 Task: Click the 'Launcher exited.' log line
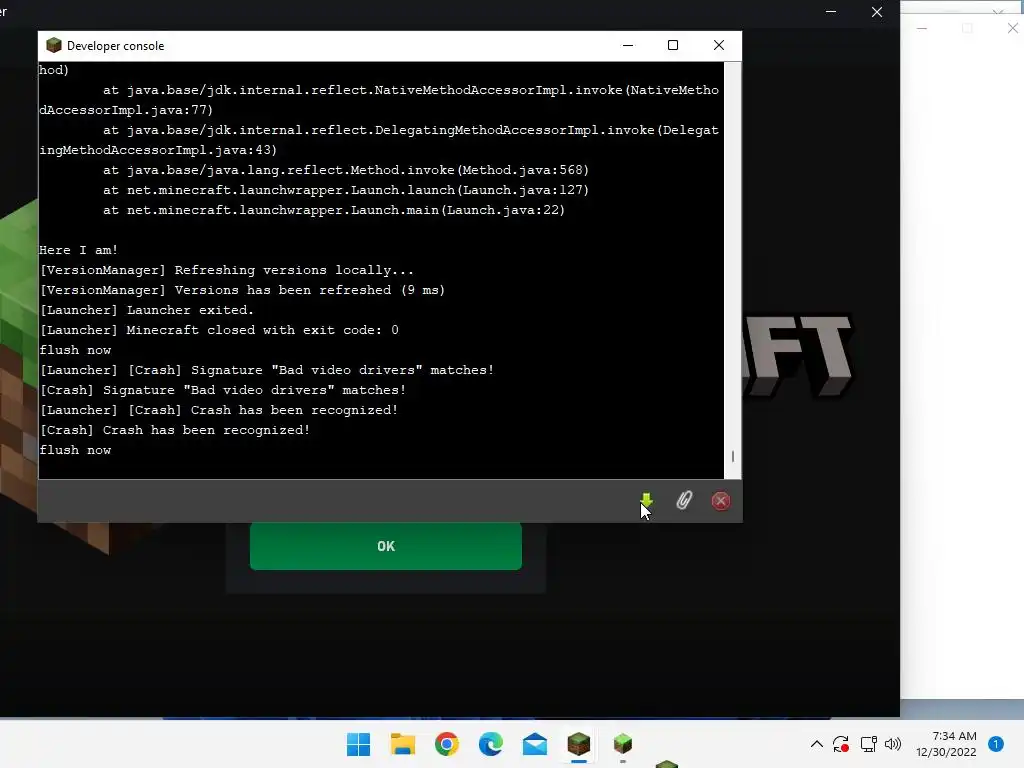pos(147,310)
